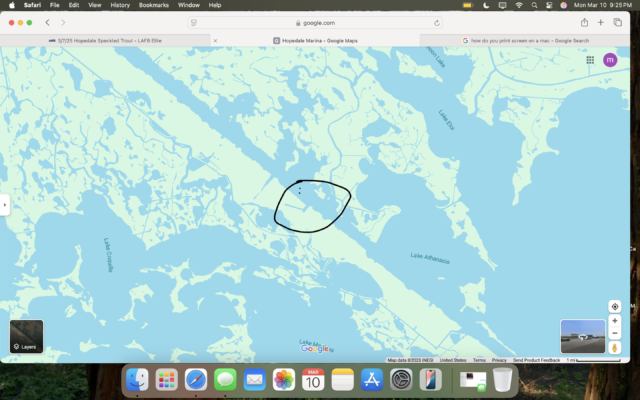Open the Screen Mirroring menu icon

(x=502, y=5)
